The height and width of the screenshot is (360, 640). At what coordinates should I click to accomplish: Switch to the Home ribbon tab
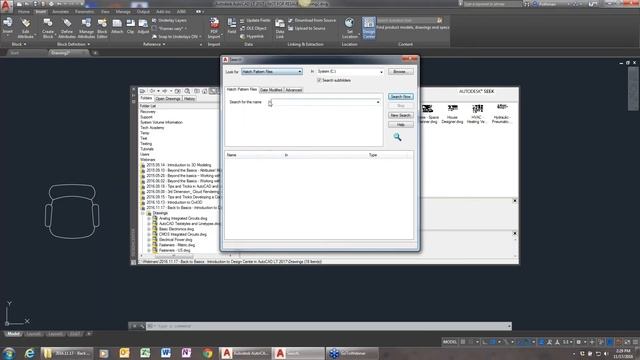(24, 12)
